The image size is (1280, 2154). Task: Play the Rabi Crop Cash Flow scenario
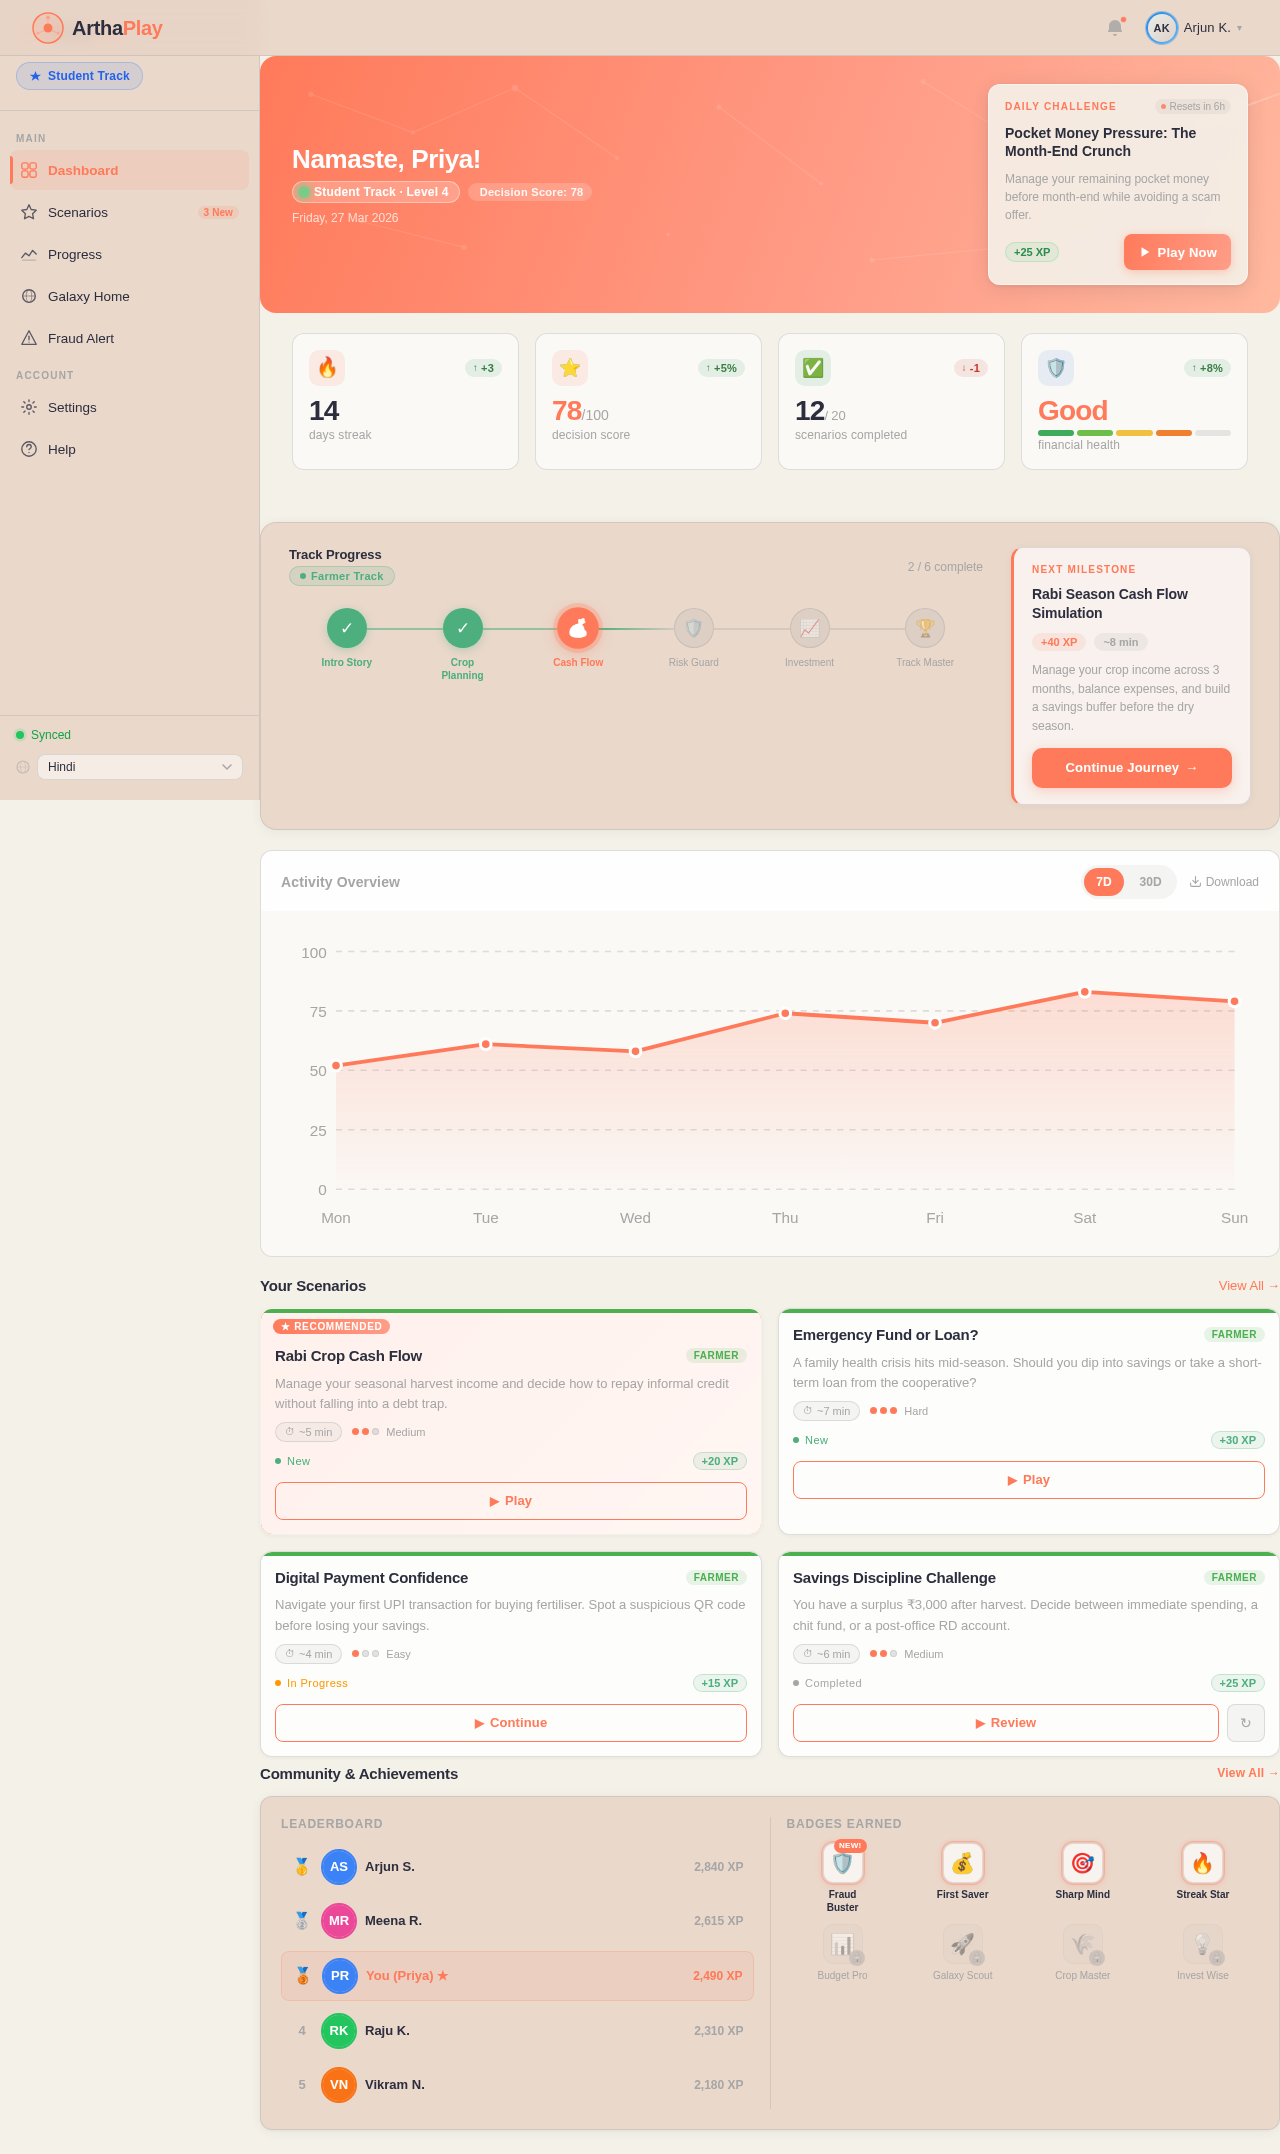pyautogui.click(x=511, y=1501)
